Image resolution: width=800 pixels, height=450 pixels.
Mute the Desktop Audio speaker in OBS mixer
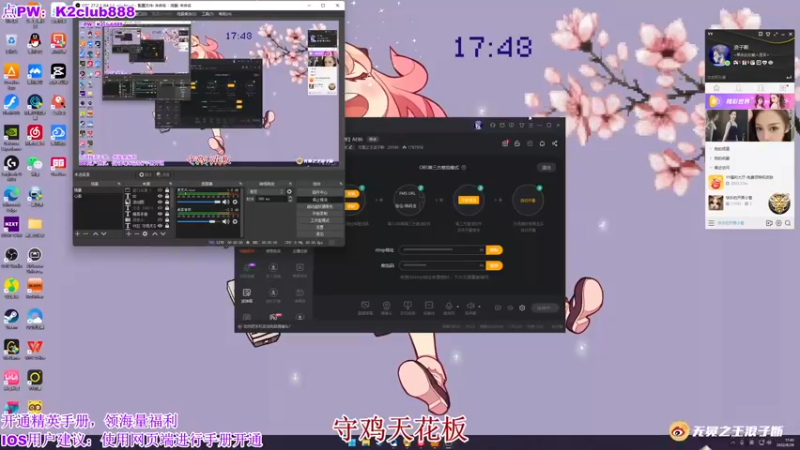226,221
